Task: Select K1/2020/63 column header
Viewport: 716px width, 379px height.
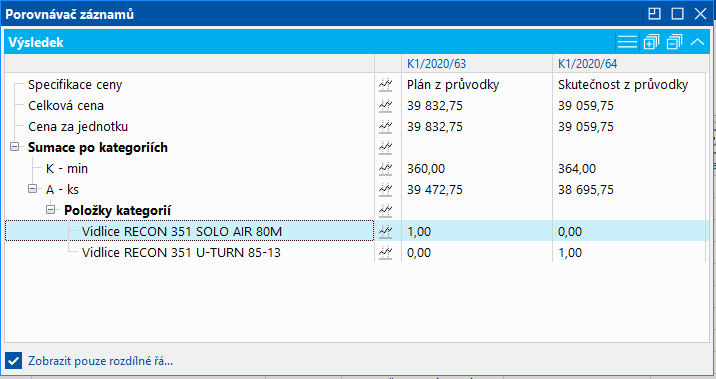Action: 437,63
